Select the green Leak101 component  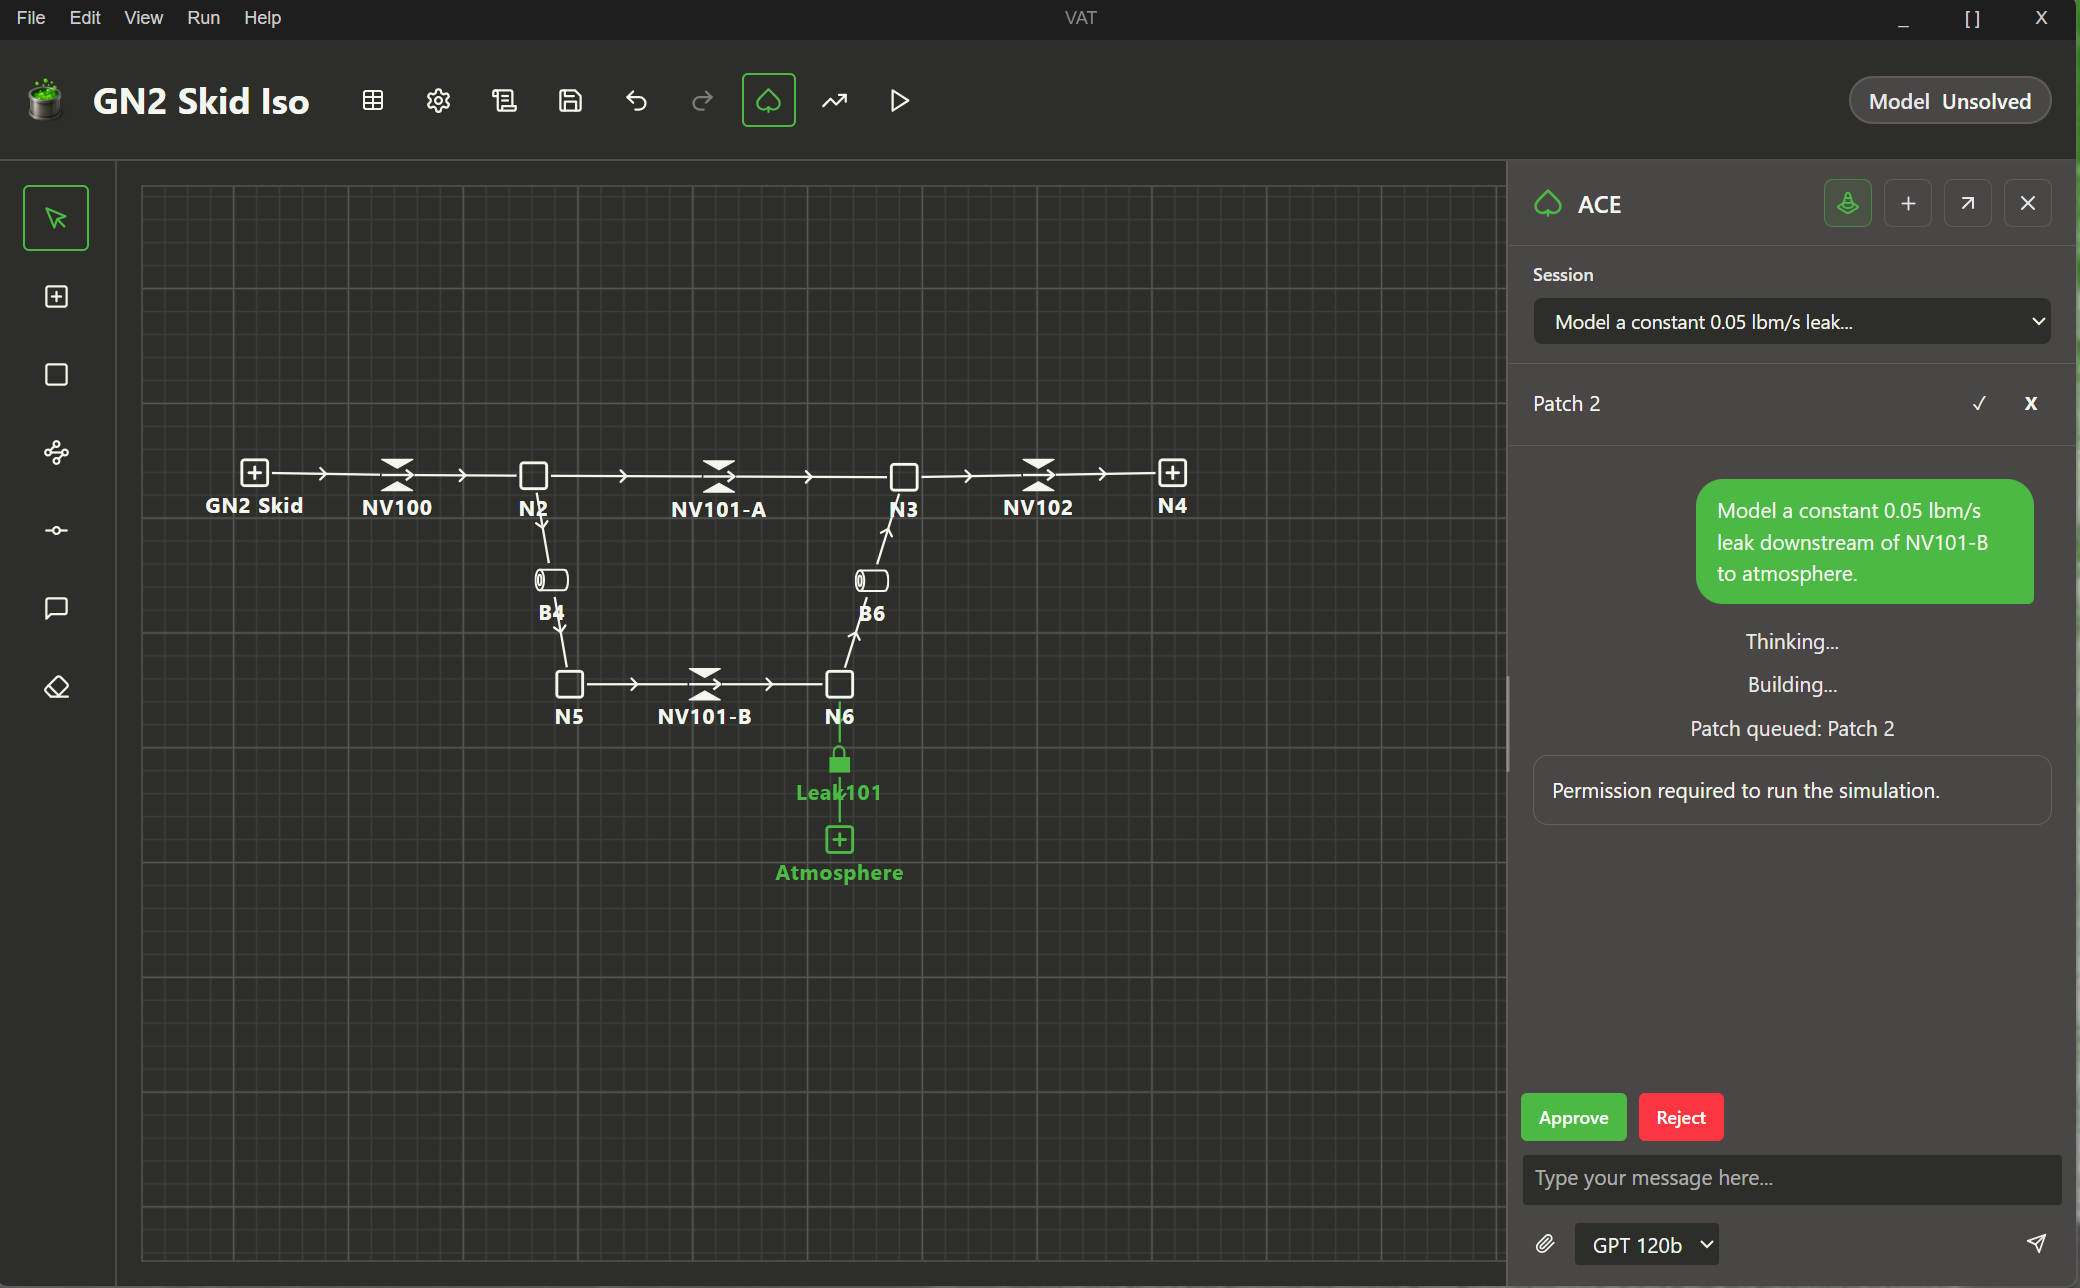click(x=839, y=760)
